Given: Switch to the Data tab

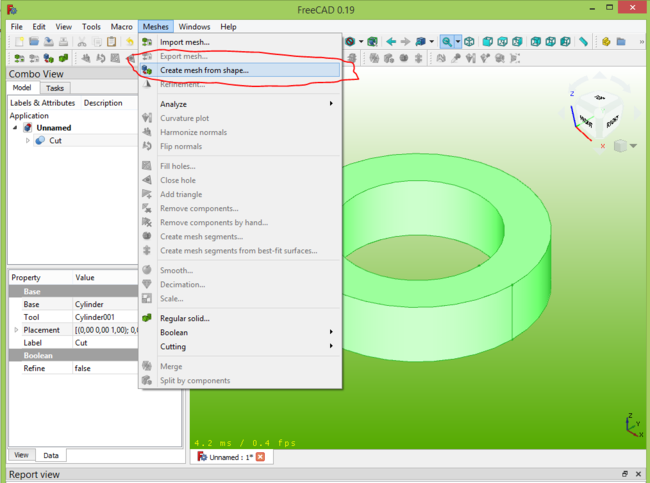Looking at the screenshot, I should 50,455.
